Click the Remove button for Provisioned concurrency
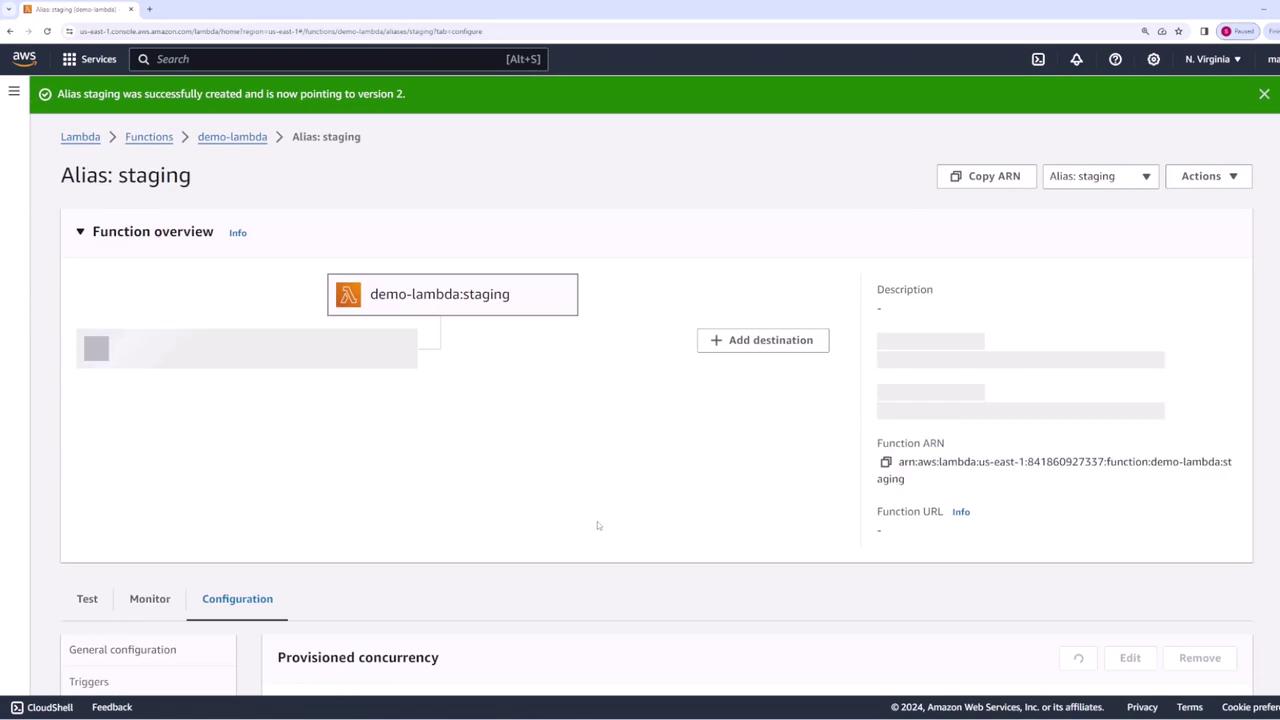The image size is (1280, 720). pos(1200,658)
